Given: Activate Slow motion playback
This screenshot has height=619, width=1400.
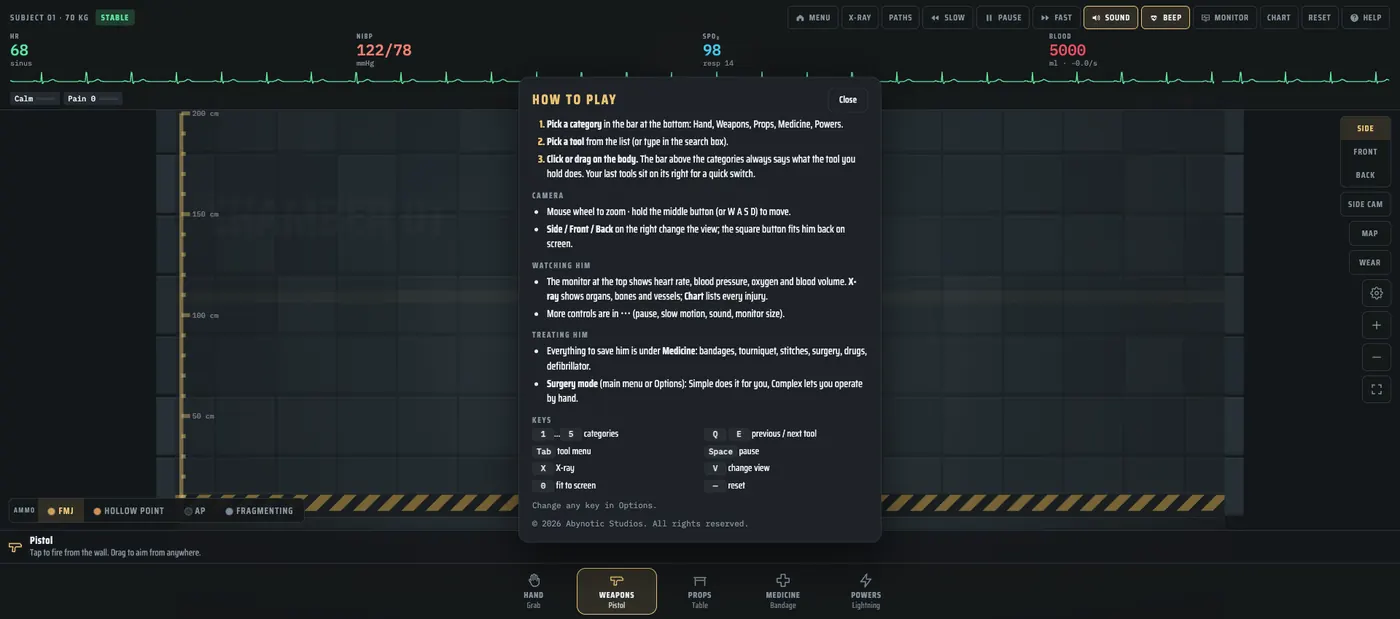Looking at the screenshot, I should coord(947,17).
